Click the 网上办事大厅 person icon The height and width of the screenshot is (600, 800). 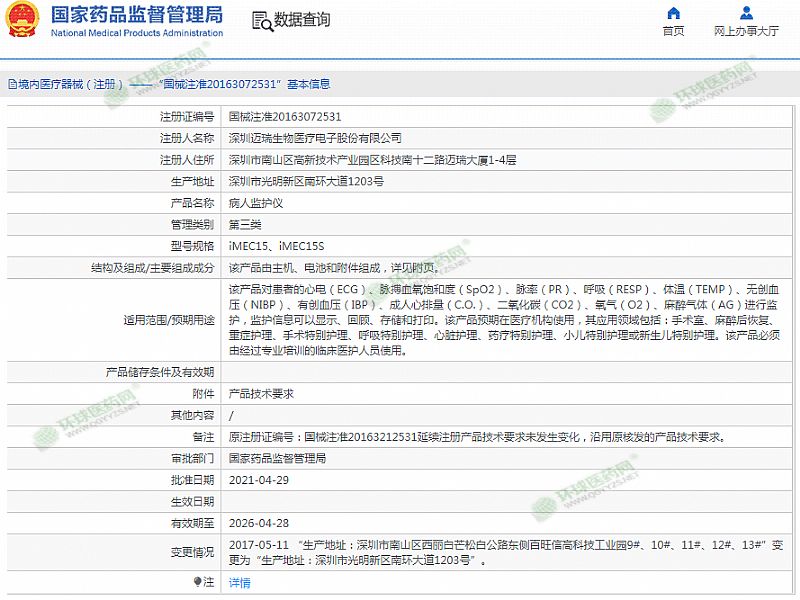coord(746,13)
